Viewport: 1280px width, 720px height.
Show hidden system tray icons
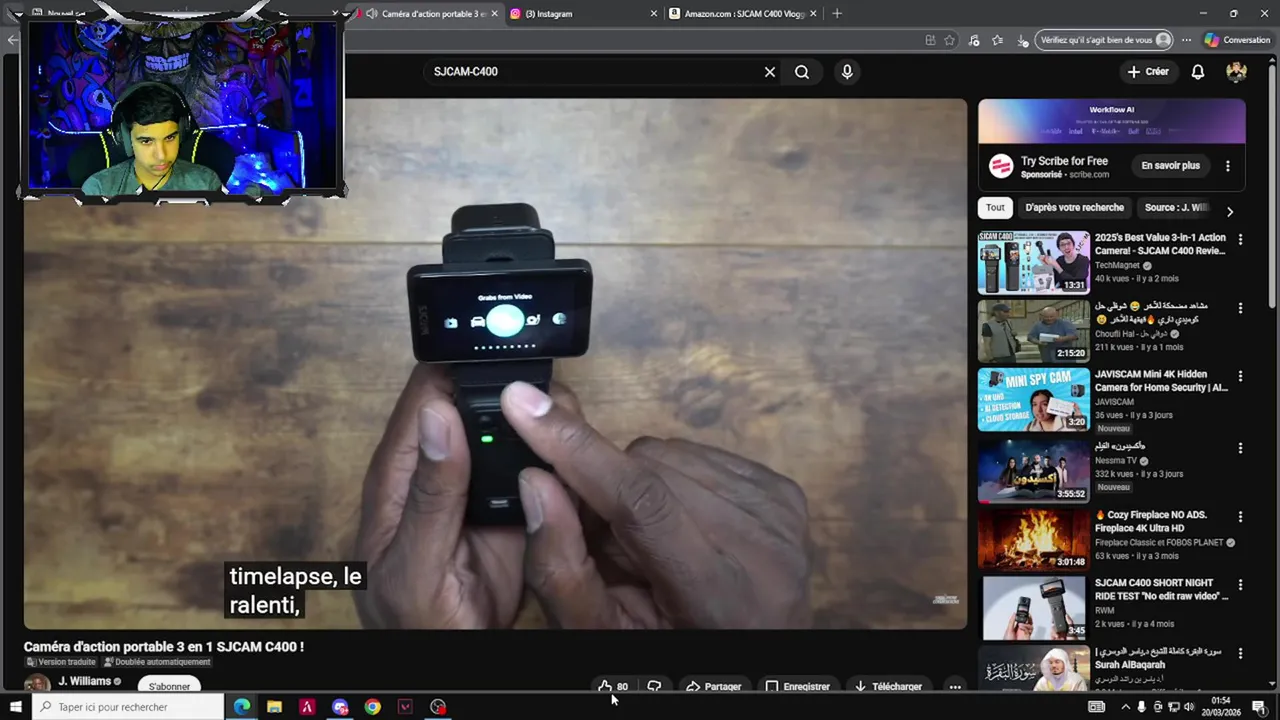coord(1125,707)
